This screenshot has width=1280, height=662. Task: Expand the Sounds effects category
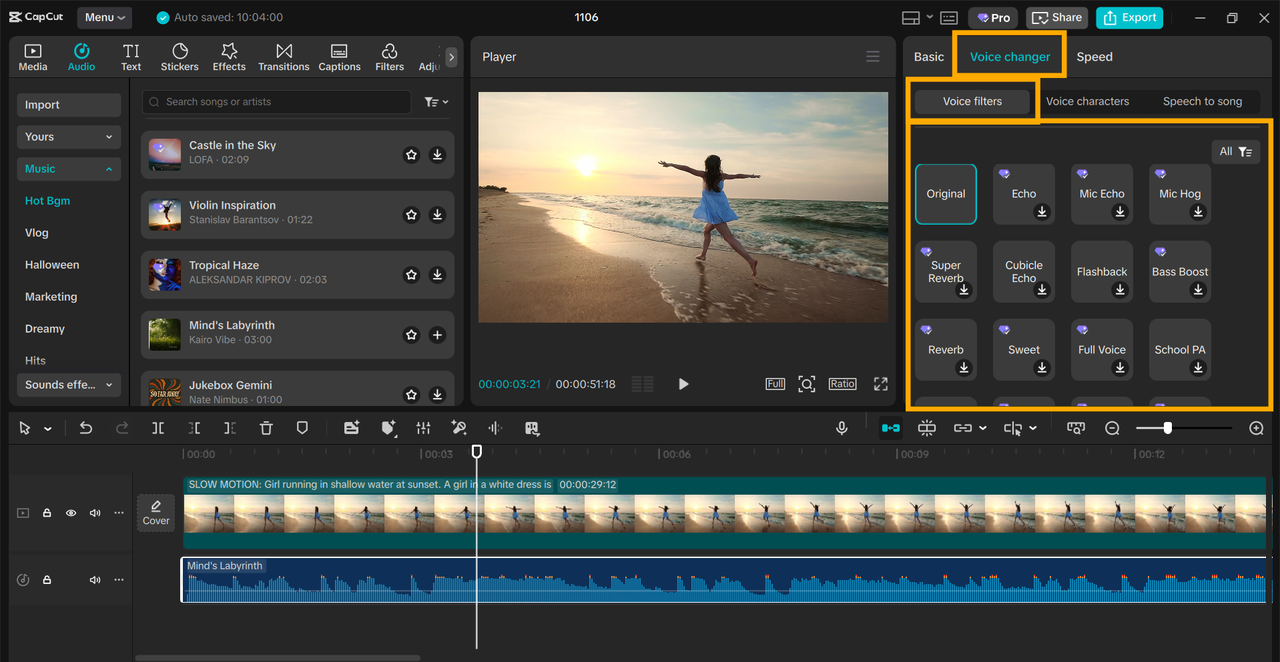click(x=69, y=385)
